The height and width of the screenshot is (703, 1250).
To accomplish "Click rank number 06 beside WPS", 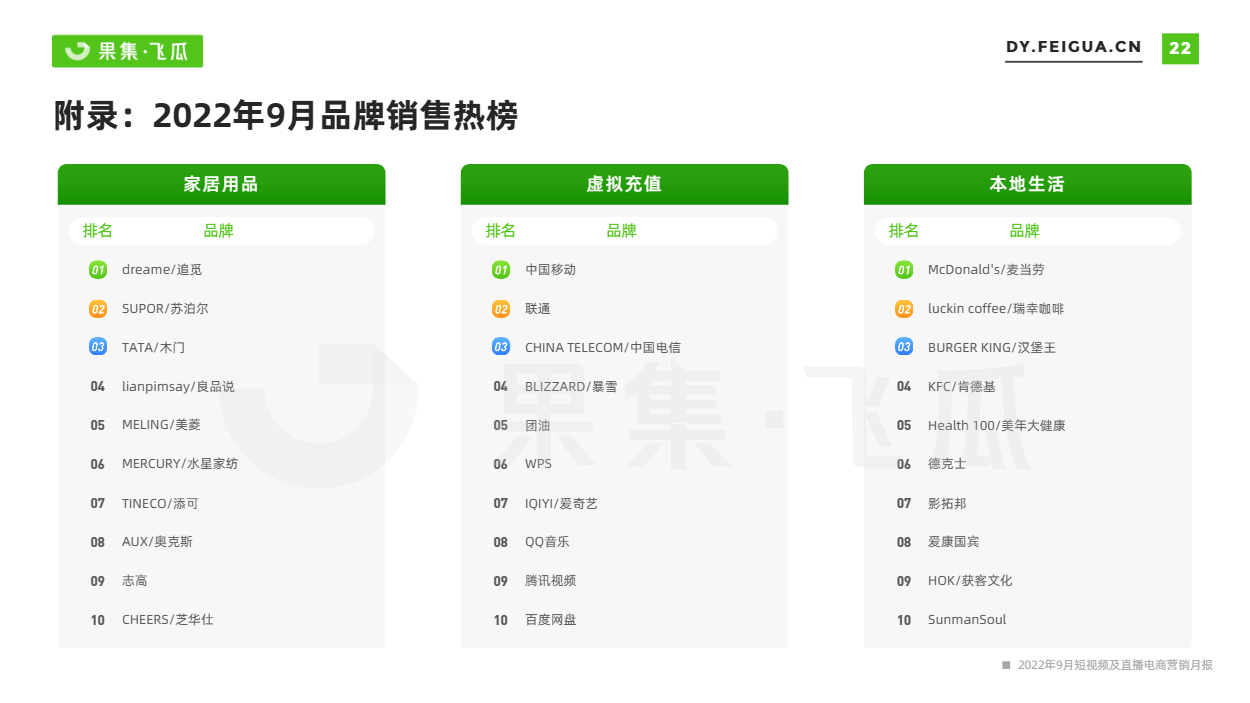I will coord(501,464).
